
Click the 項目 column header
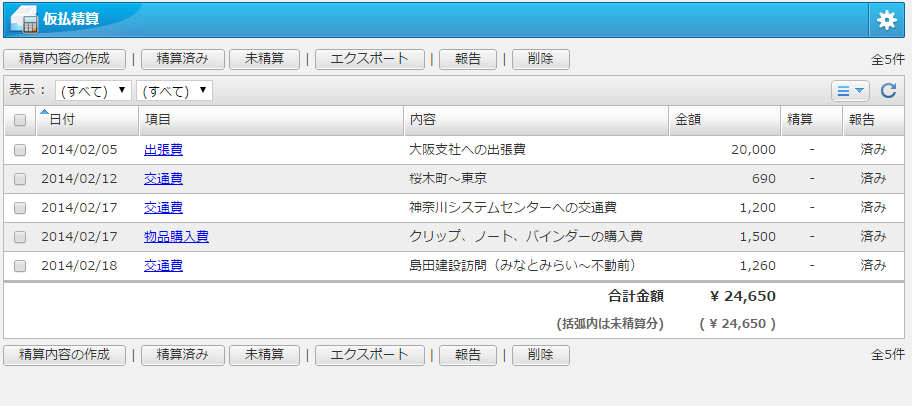pyautogui.click(x=158, y=120)
